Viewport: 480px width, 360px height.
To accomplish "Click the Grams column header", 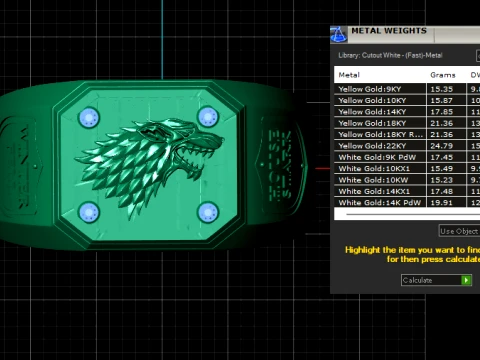I will [x=443, y=75].
